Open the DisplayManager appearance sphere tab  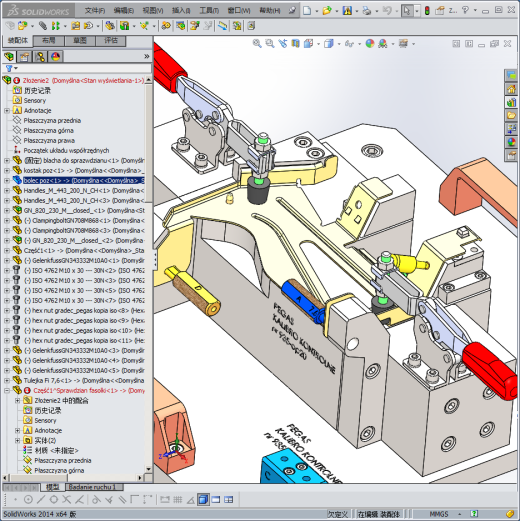pos(55,57)
